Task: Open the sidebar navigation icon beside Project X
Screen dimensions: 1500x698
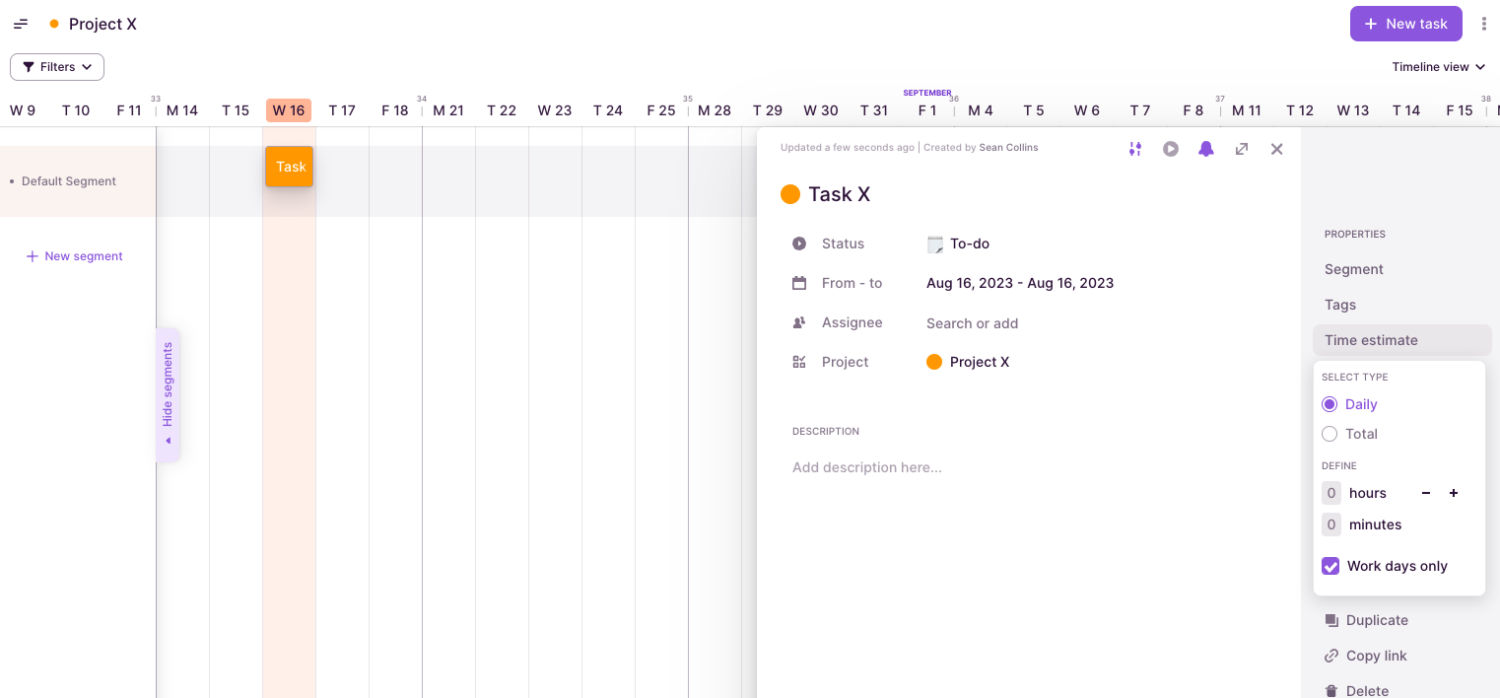Action: [x=20, y=23]
